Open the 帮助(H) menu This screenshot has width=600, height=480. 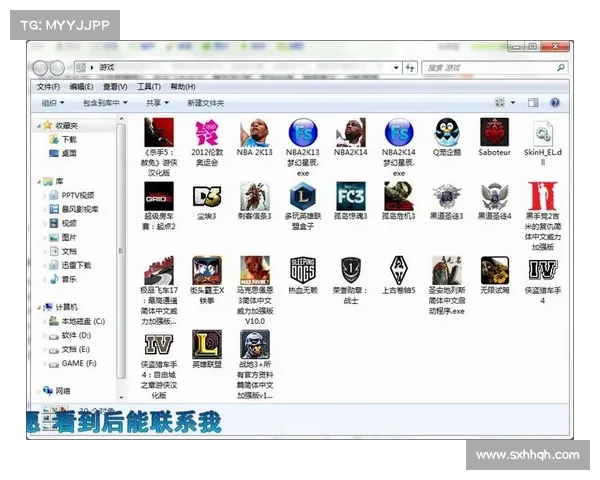click(x=183, y=87)
